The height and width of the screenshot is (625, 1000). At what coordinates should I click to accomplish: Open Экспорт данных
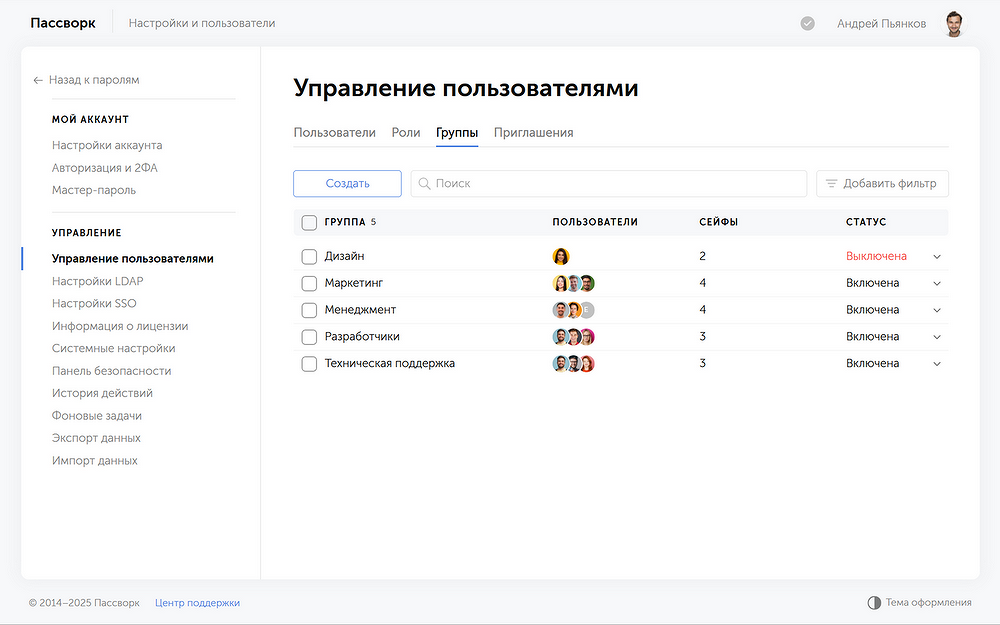point(96,438)
